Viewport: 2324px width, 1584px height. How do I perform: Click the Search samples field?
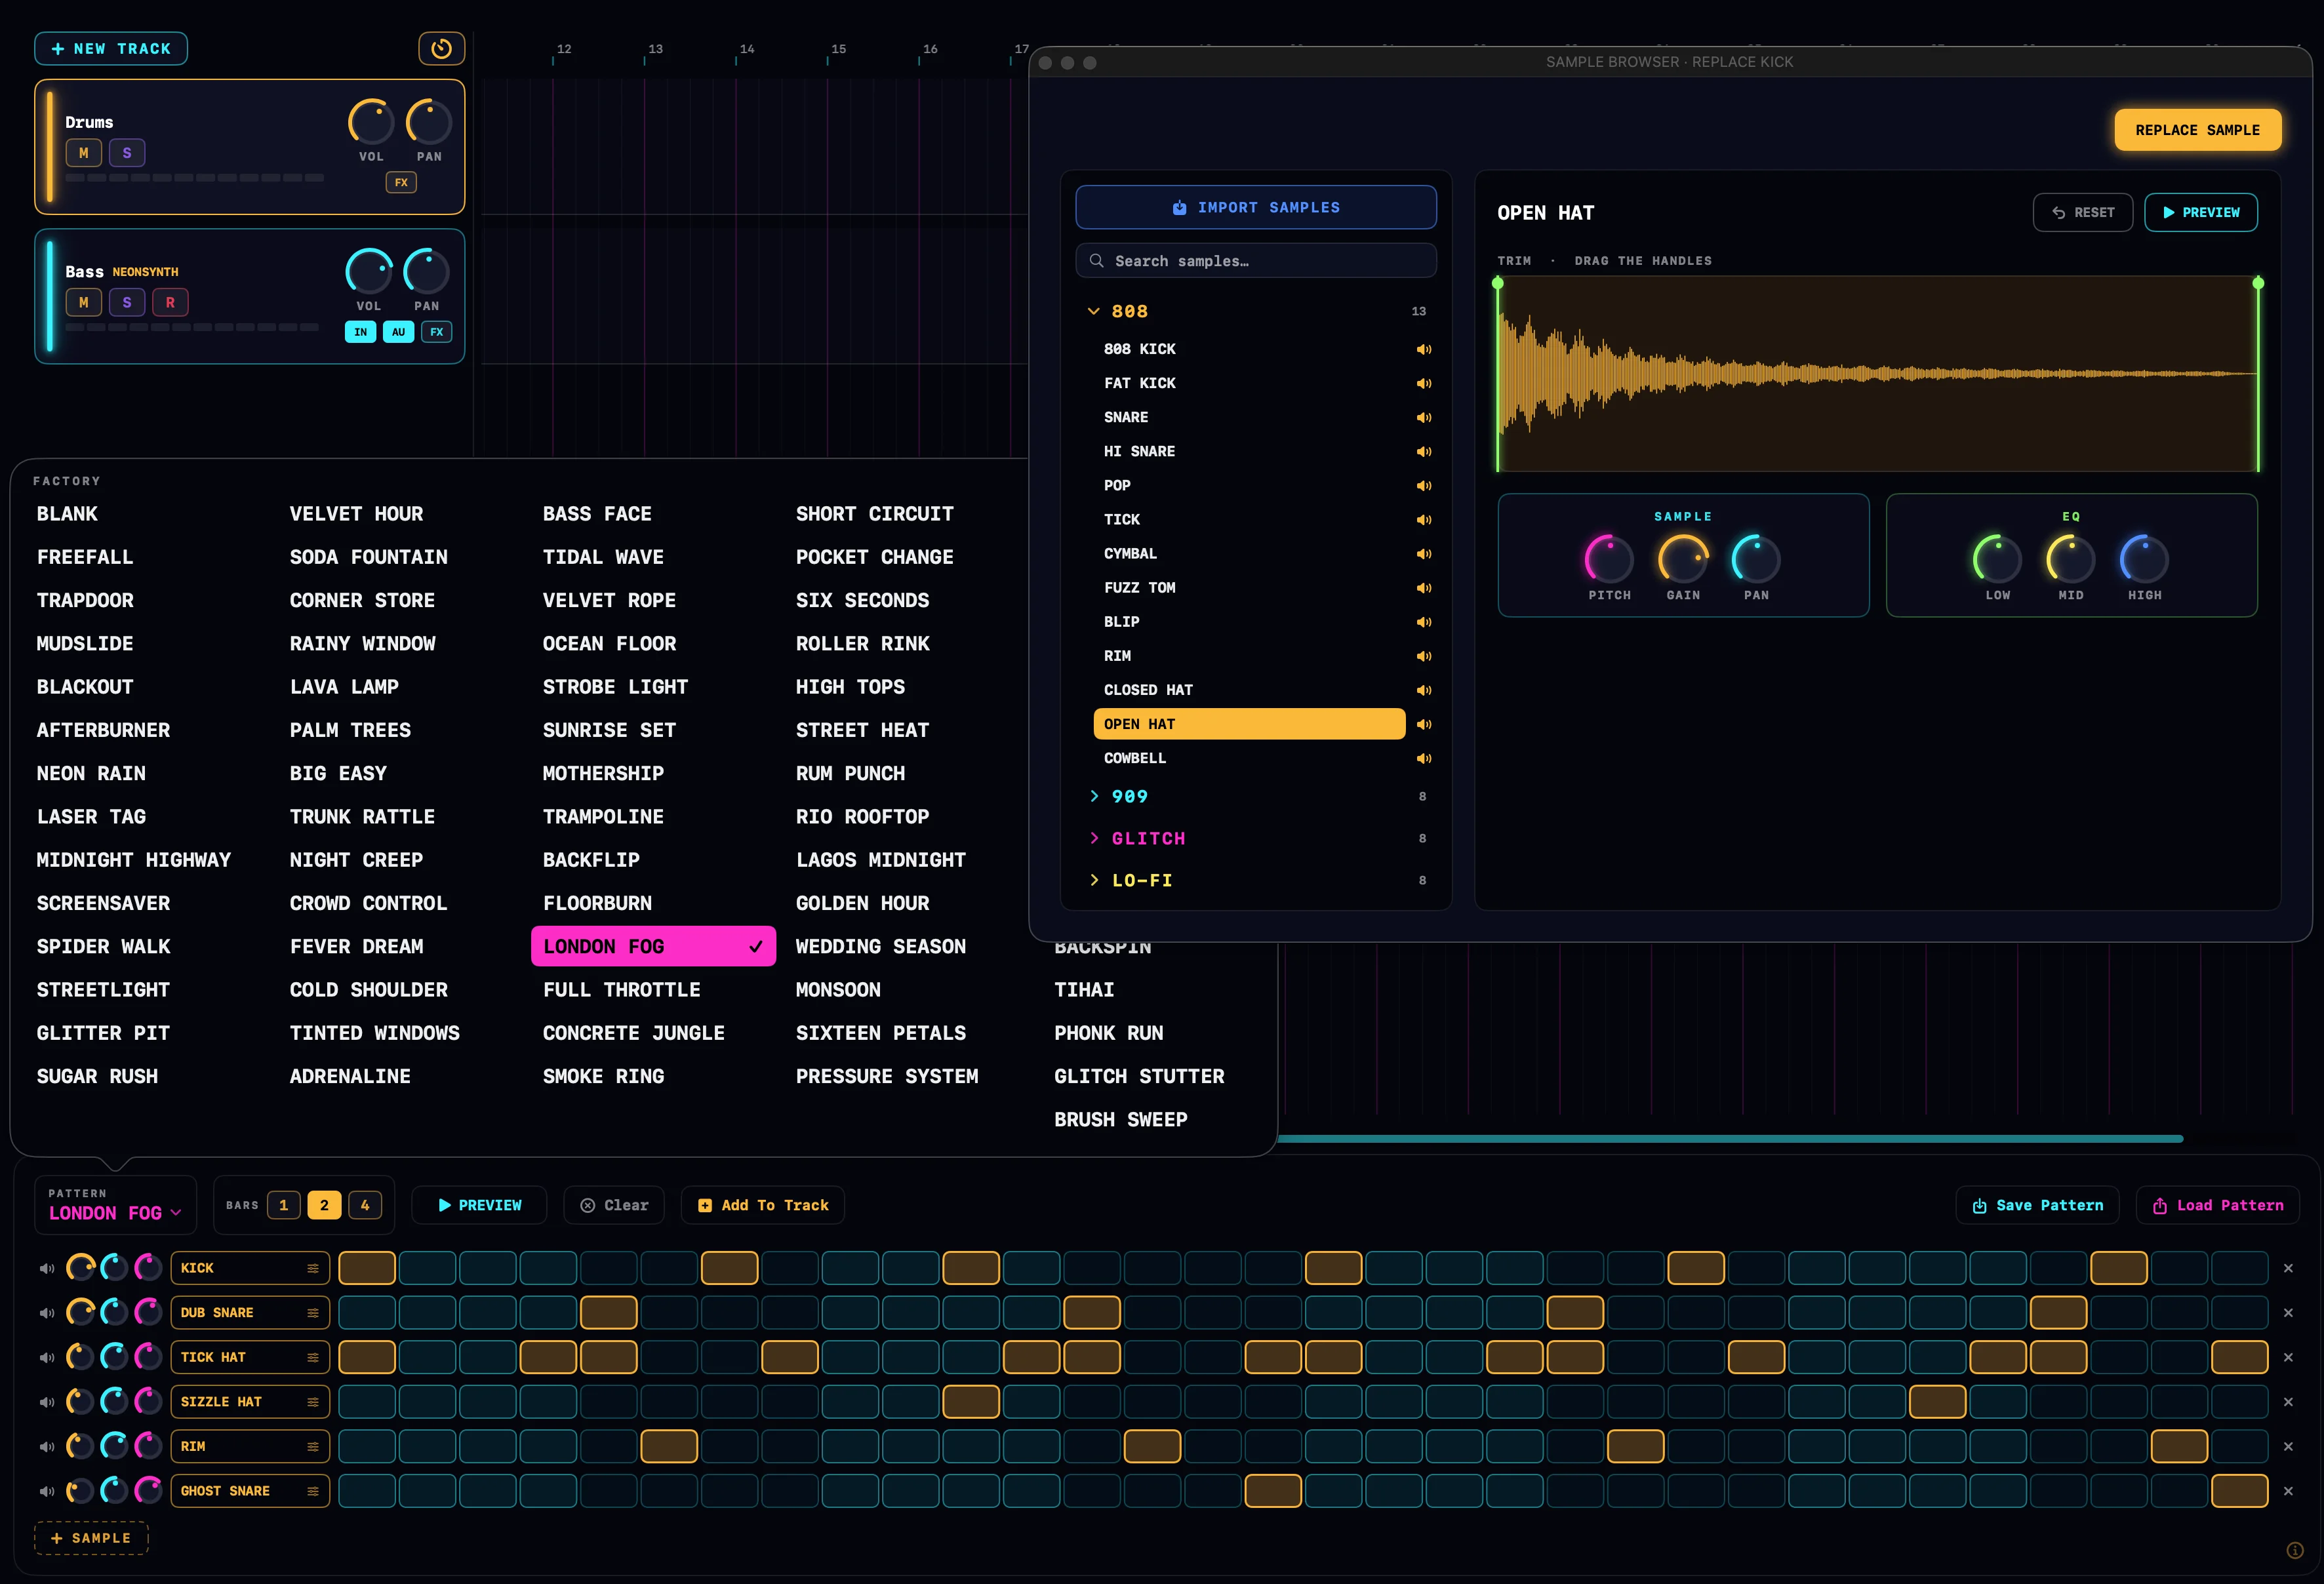point(1256,261)
